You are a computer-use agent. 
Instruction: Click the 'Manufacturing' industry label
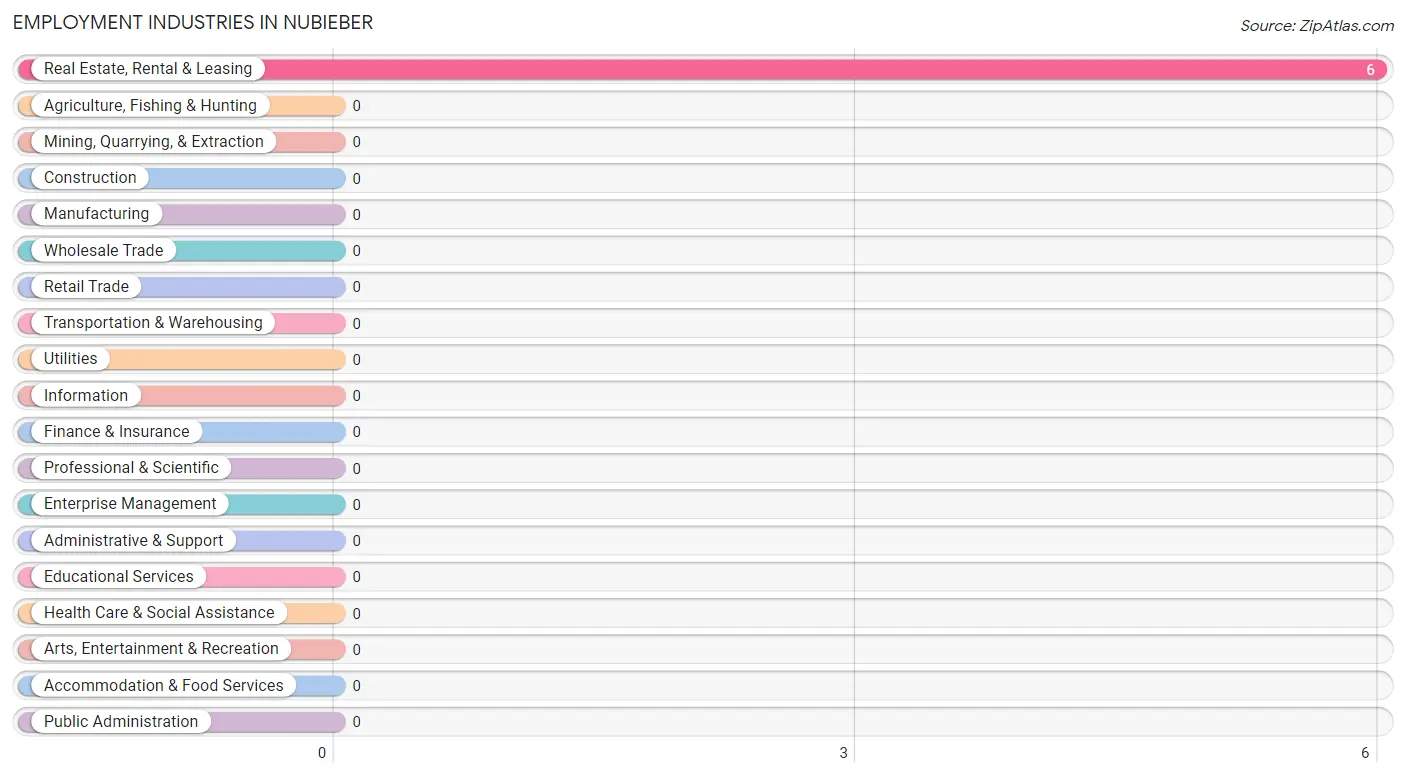coord(96,214)
